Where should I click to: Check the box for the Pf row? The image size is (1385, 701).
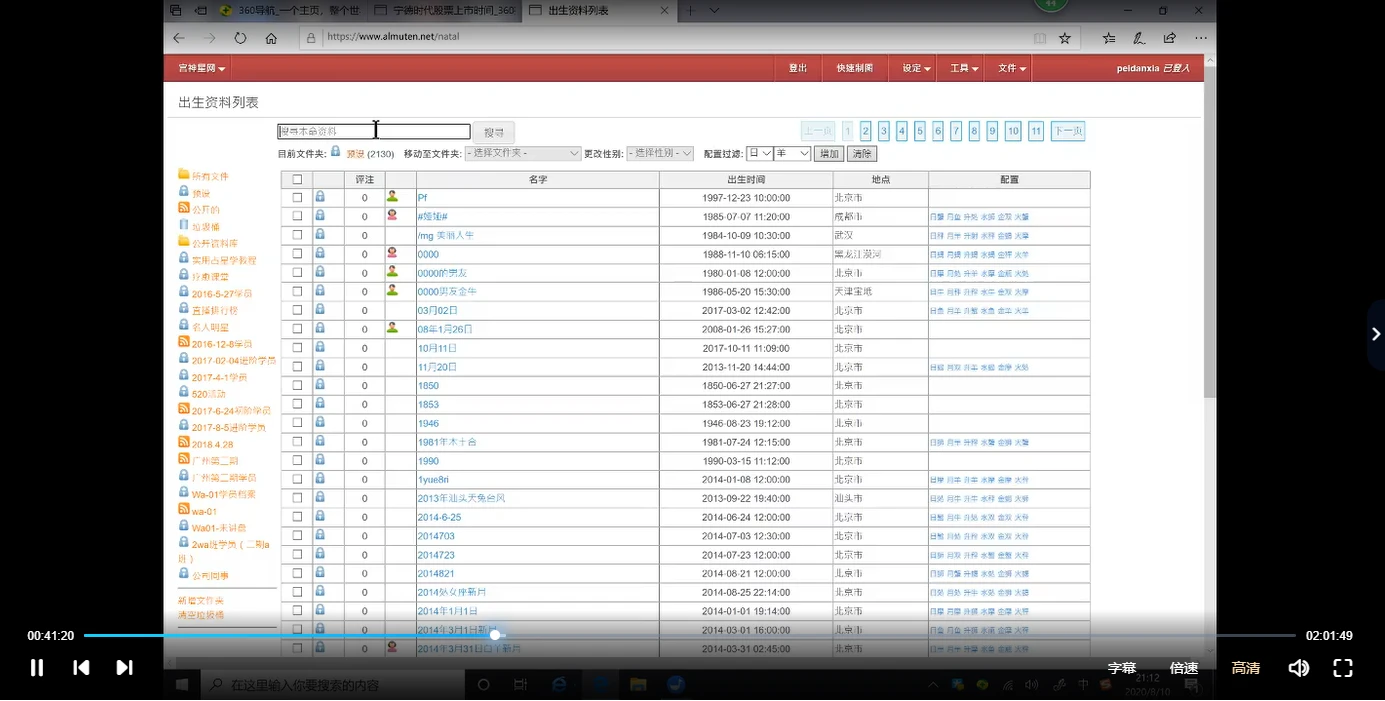coord(297,198)
